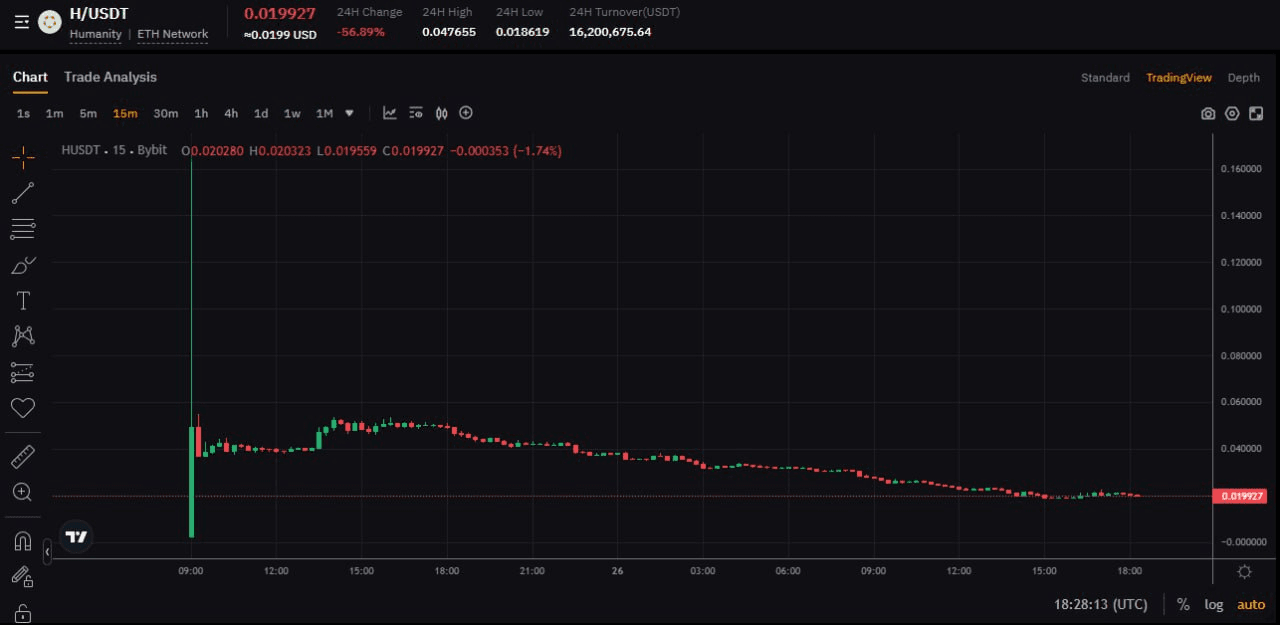
Task: Open timezone menu at 18:28:13 (UTC)
Action: tap(1100, 604)
